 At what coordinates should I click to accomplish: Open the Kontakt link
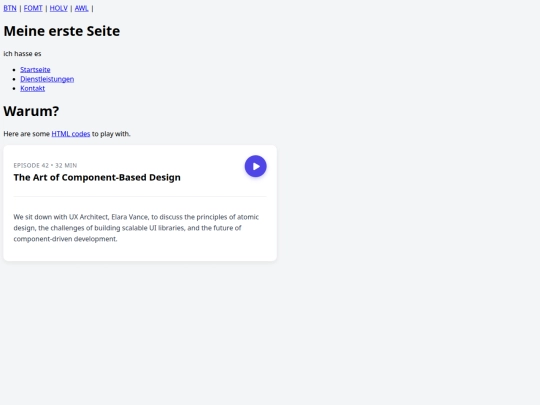click(32, 88)
